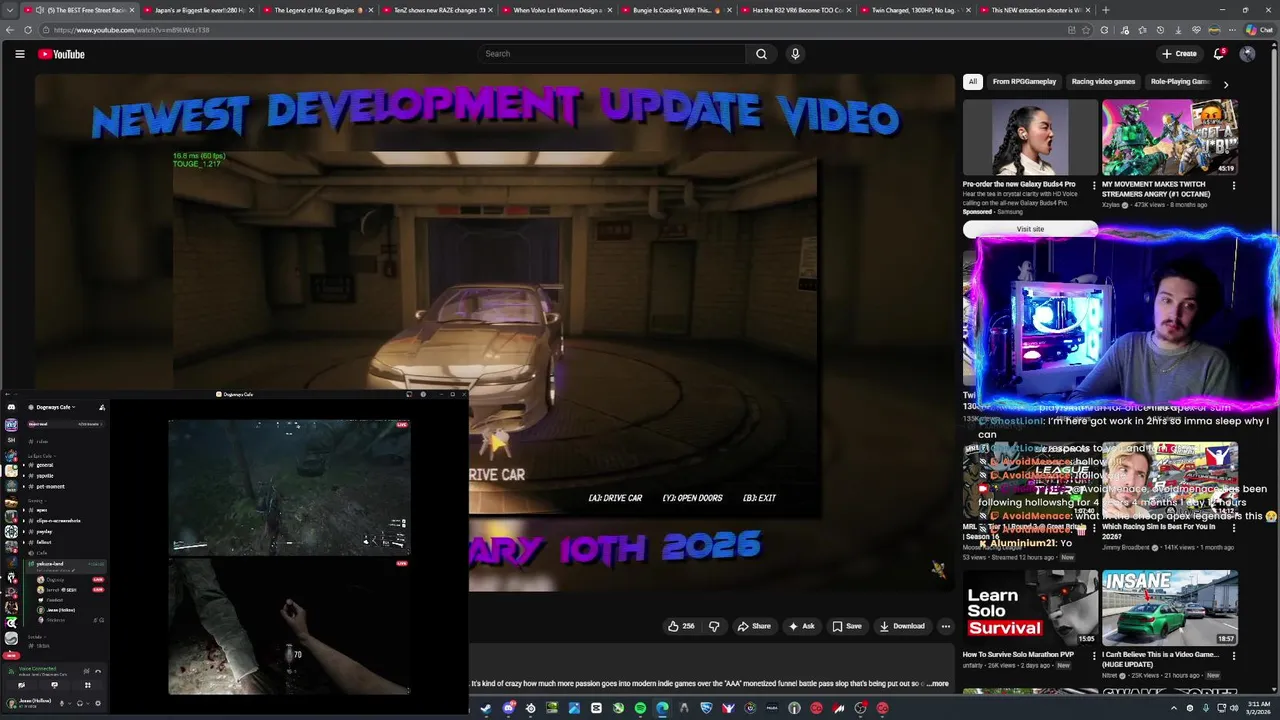
Task: Open Steam from the Windows taskbar
Action: [486, 708]
